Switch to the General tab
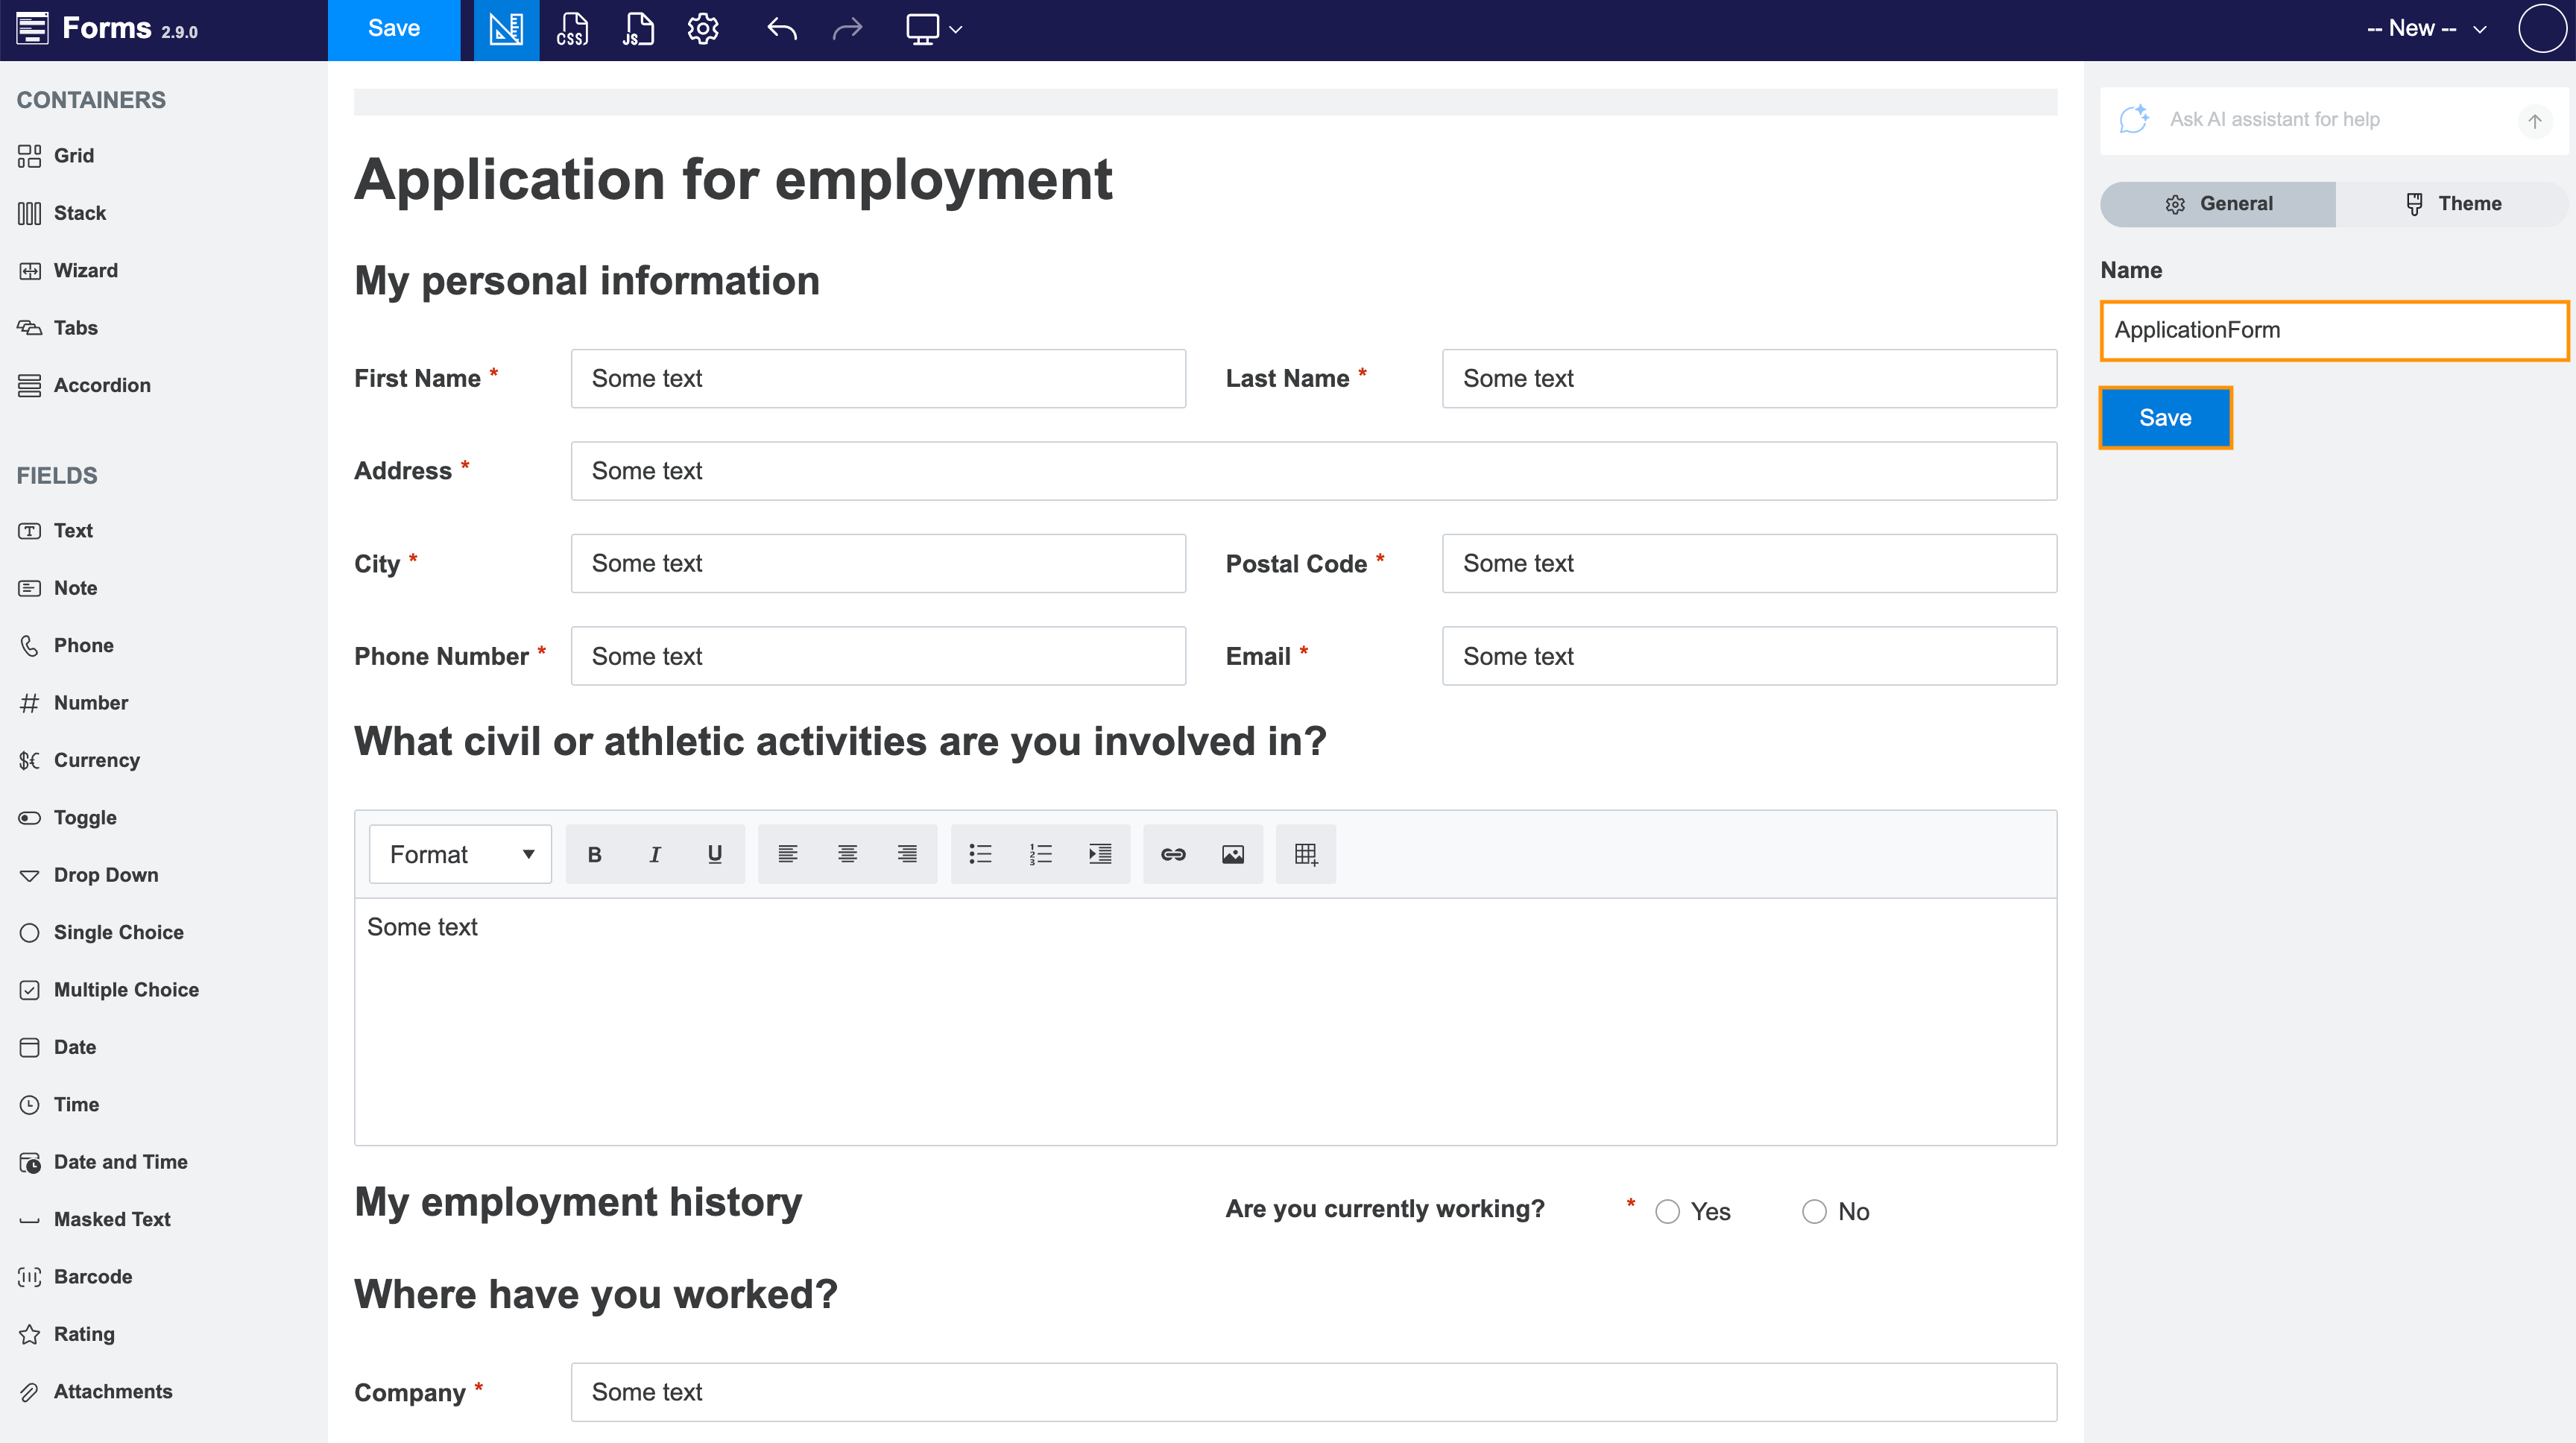The width and height of the screenshot is (2576, 1443). point(2218,204)
